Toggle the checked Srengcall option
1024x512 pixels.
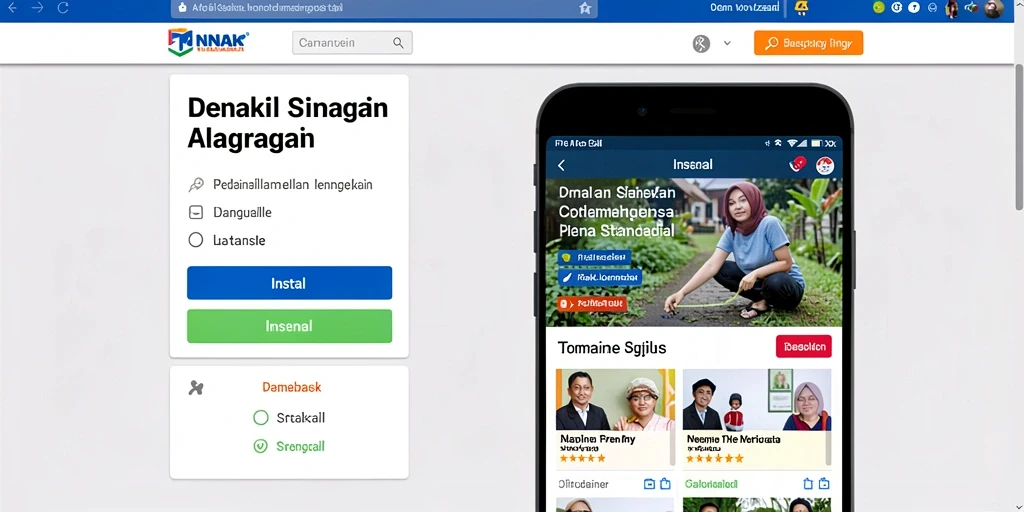[261, 447]
